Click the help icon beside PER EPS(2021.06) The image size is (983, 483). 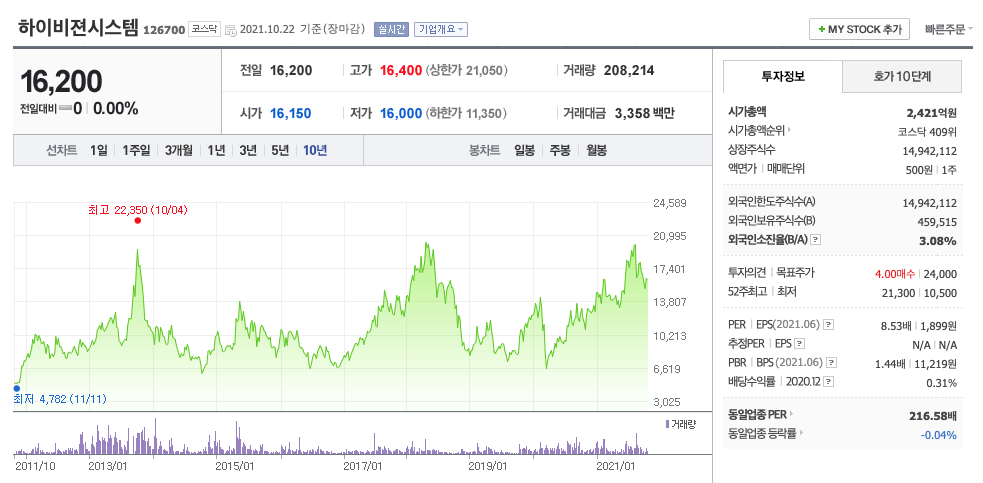pos(828,325)
